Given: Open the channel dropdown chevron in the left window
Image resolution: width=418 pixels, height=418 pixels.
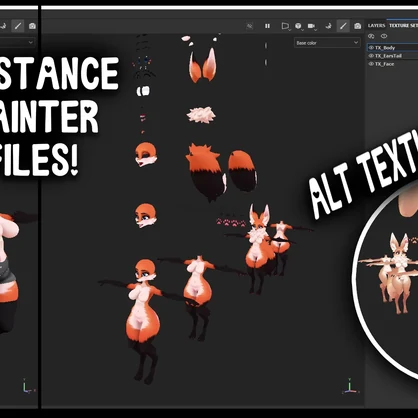Looking at the screenshot, I should (x=30, y=42).
